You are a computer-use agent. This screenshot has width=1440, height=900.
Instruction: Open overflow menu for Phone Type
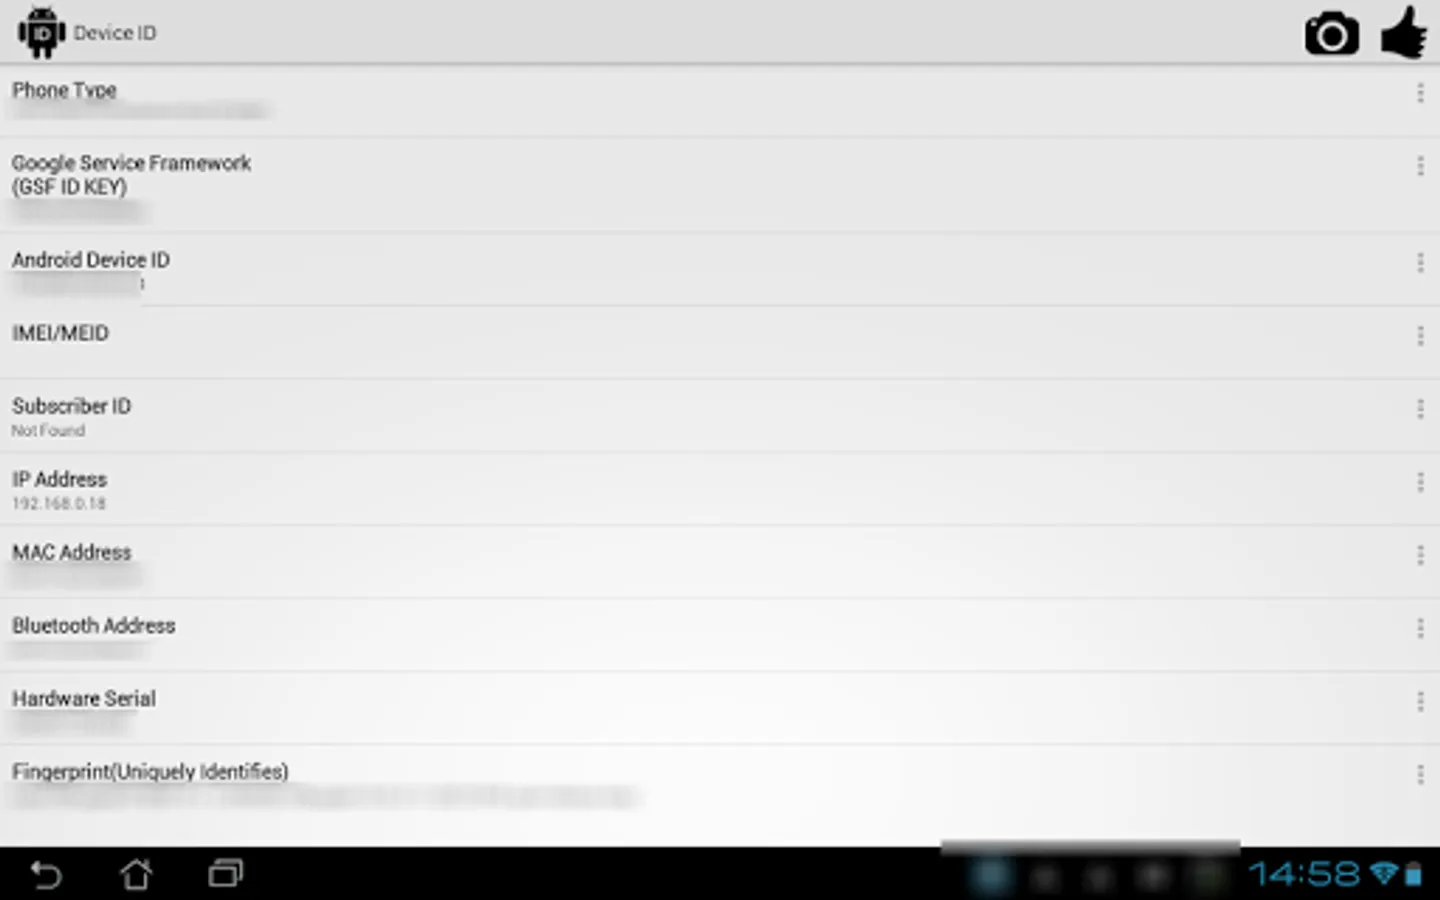tap(1420, 93)
